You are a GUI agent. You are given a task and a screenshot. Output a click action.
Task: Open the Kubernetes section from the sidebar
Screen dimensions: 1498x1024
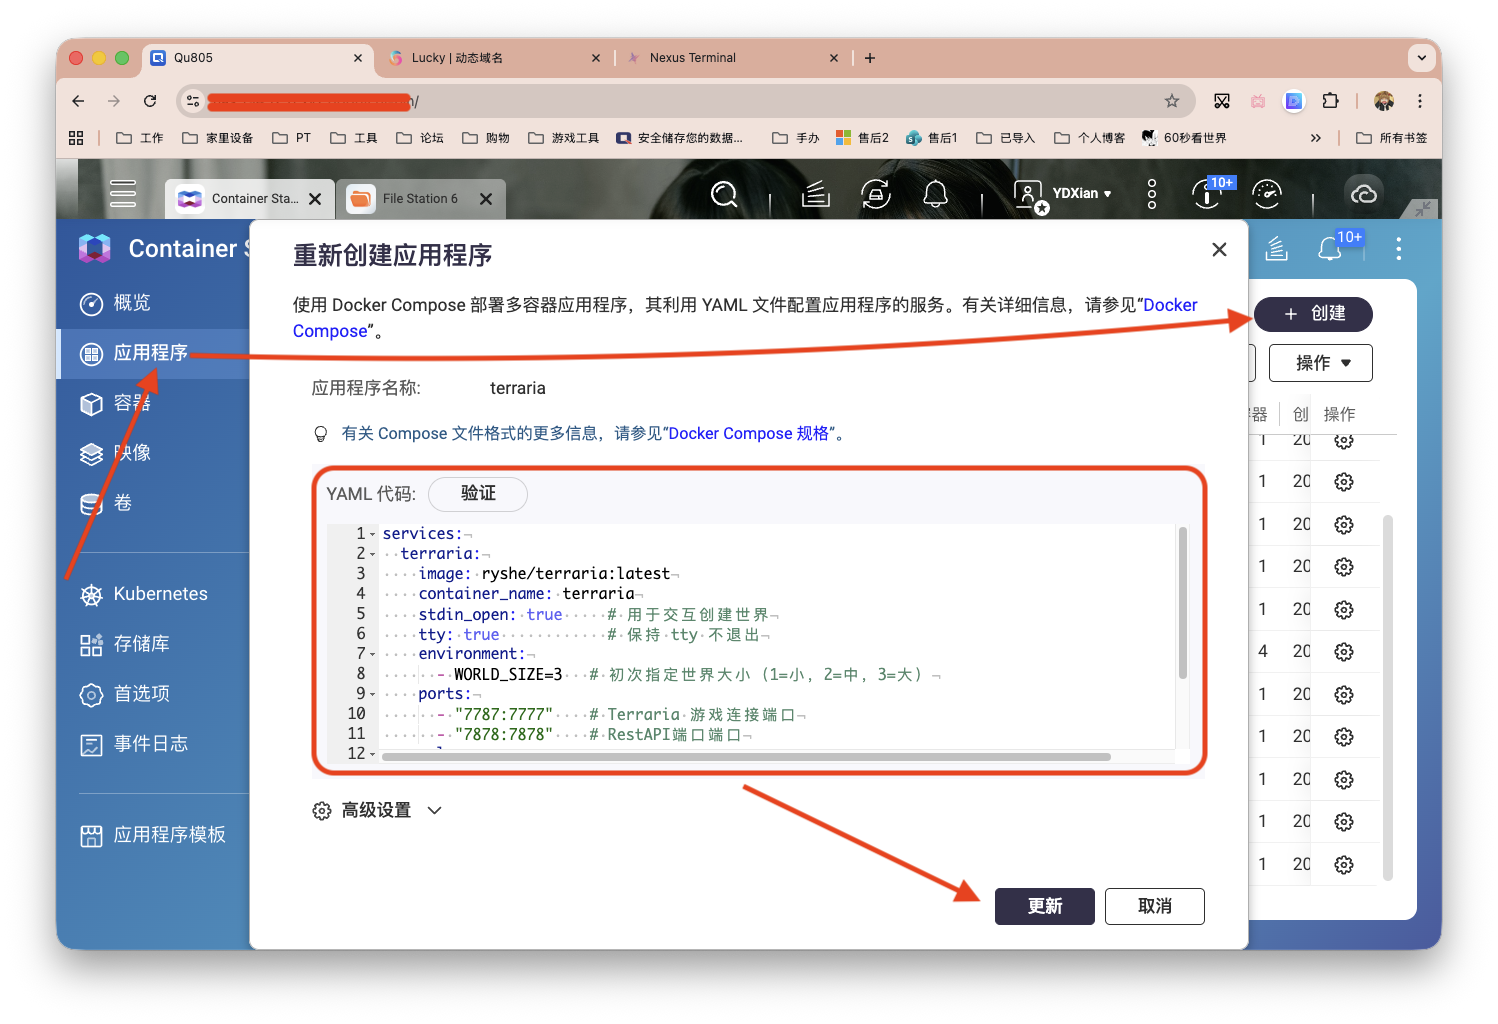tap(160, 593)
